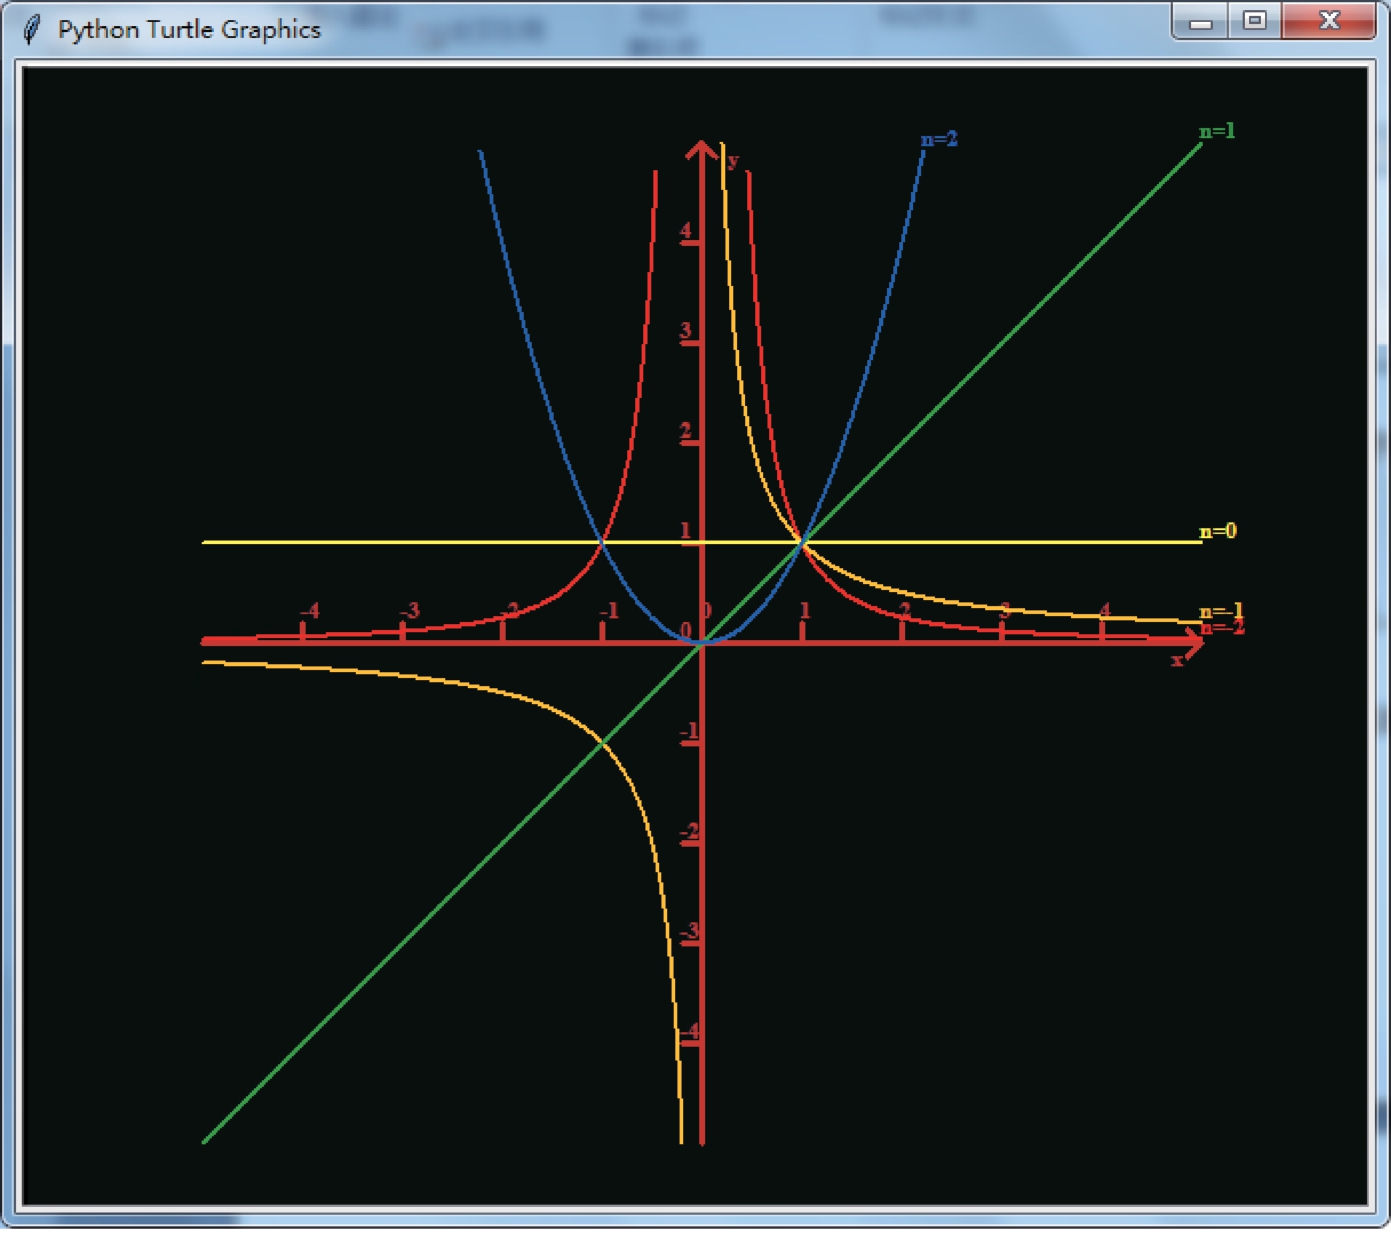Click the '2' tick label on positive x axis

[905, 610]
